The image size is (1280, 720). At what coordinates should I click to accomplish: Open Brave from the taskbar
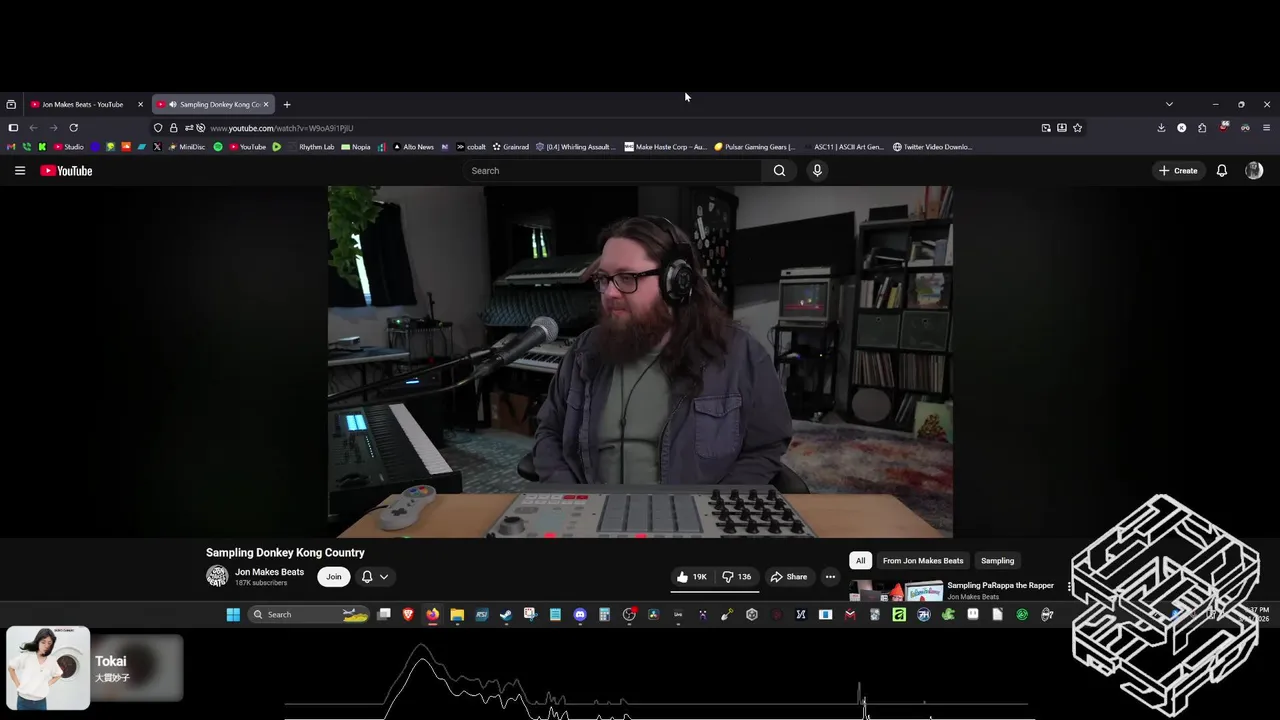click(408, 615)
